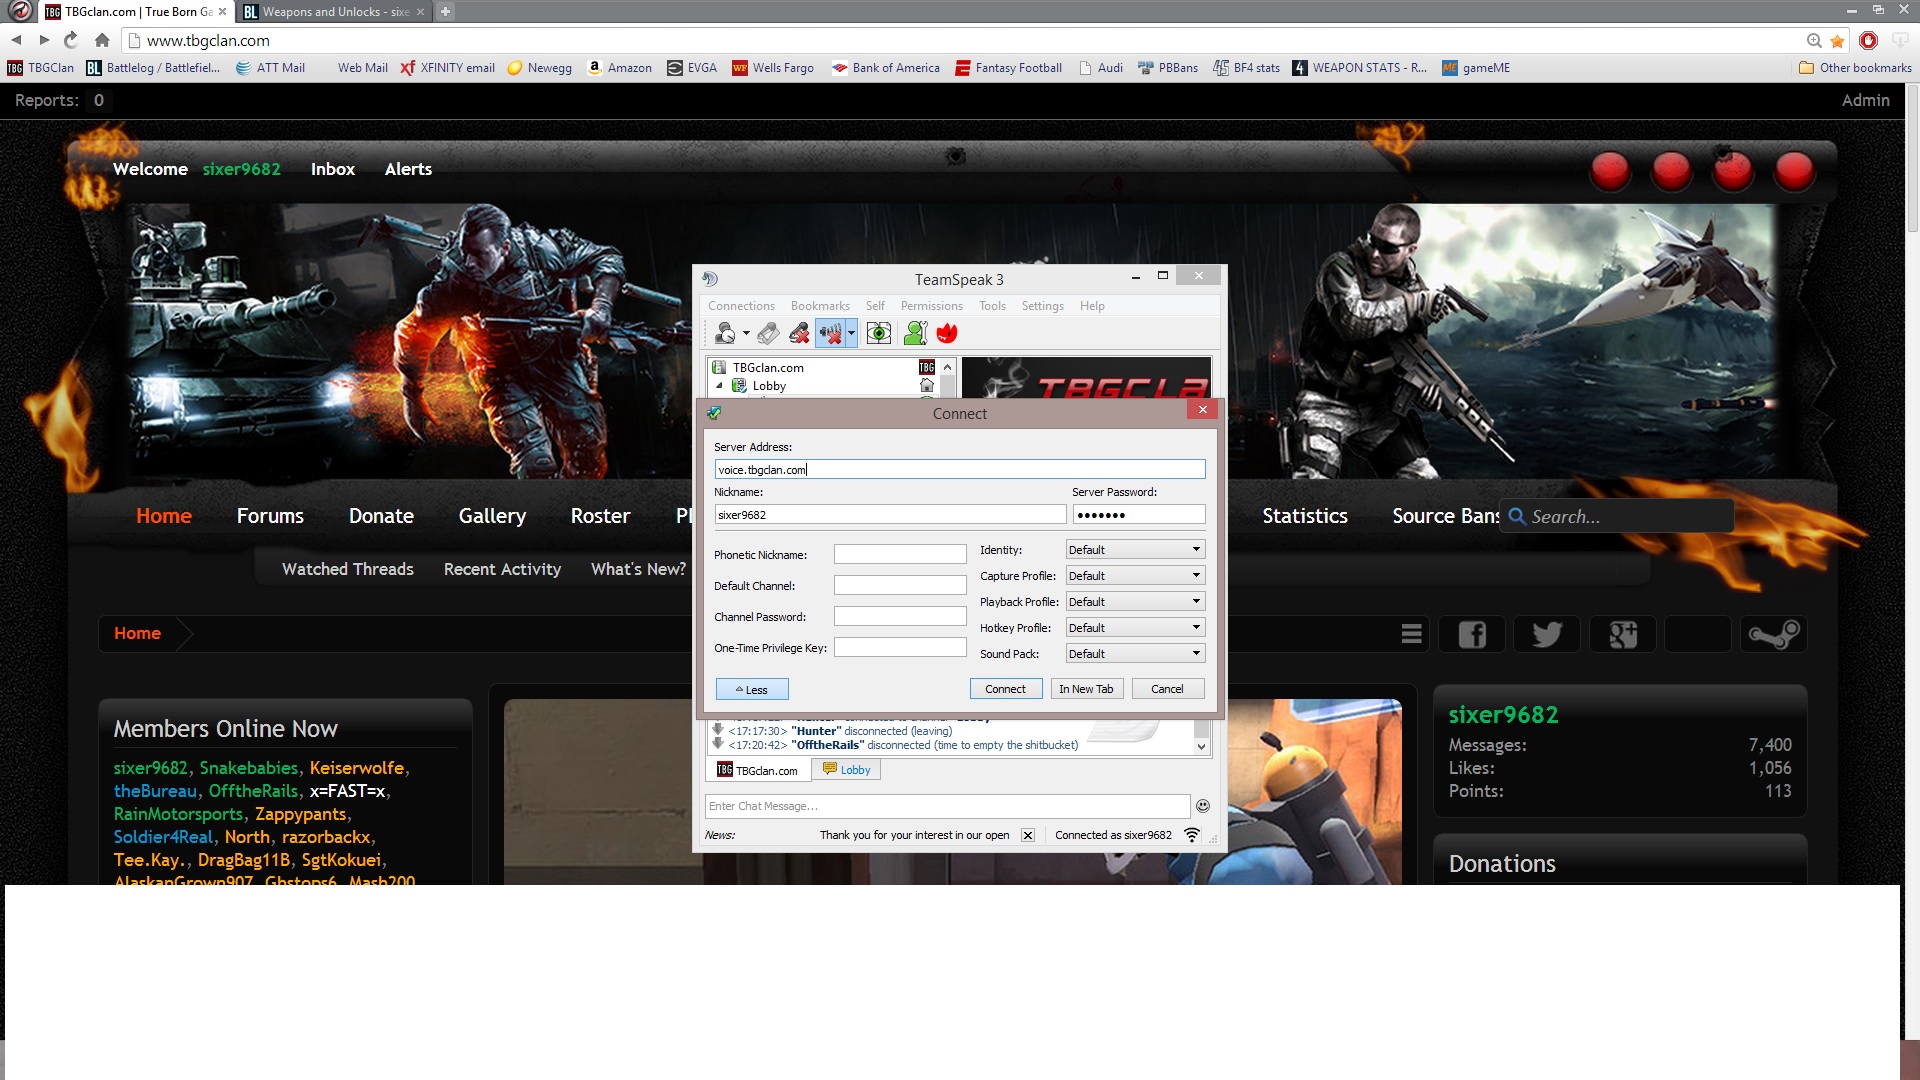Open the Sound Pack dropdown
1920x1080 pixels.
[1135, 654]
